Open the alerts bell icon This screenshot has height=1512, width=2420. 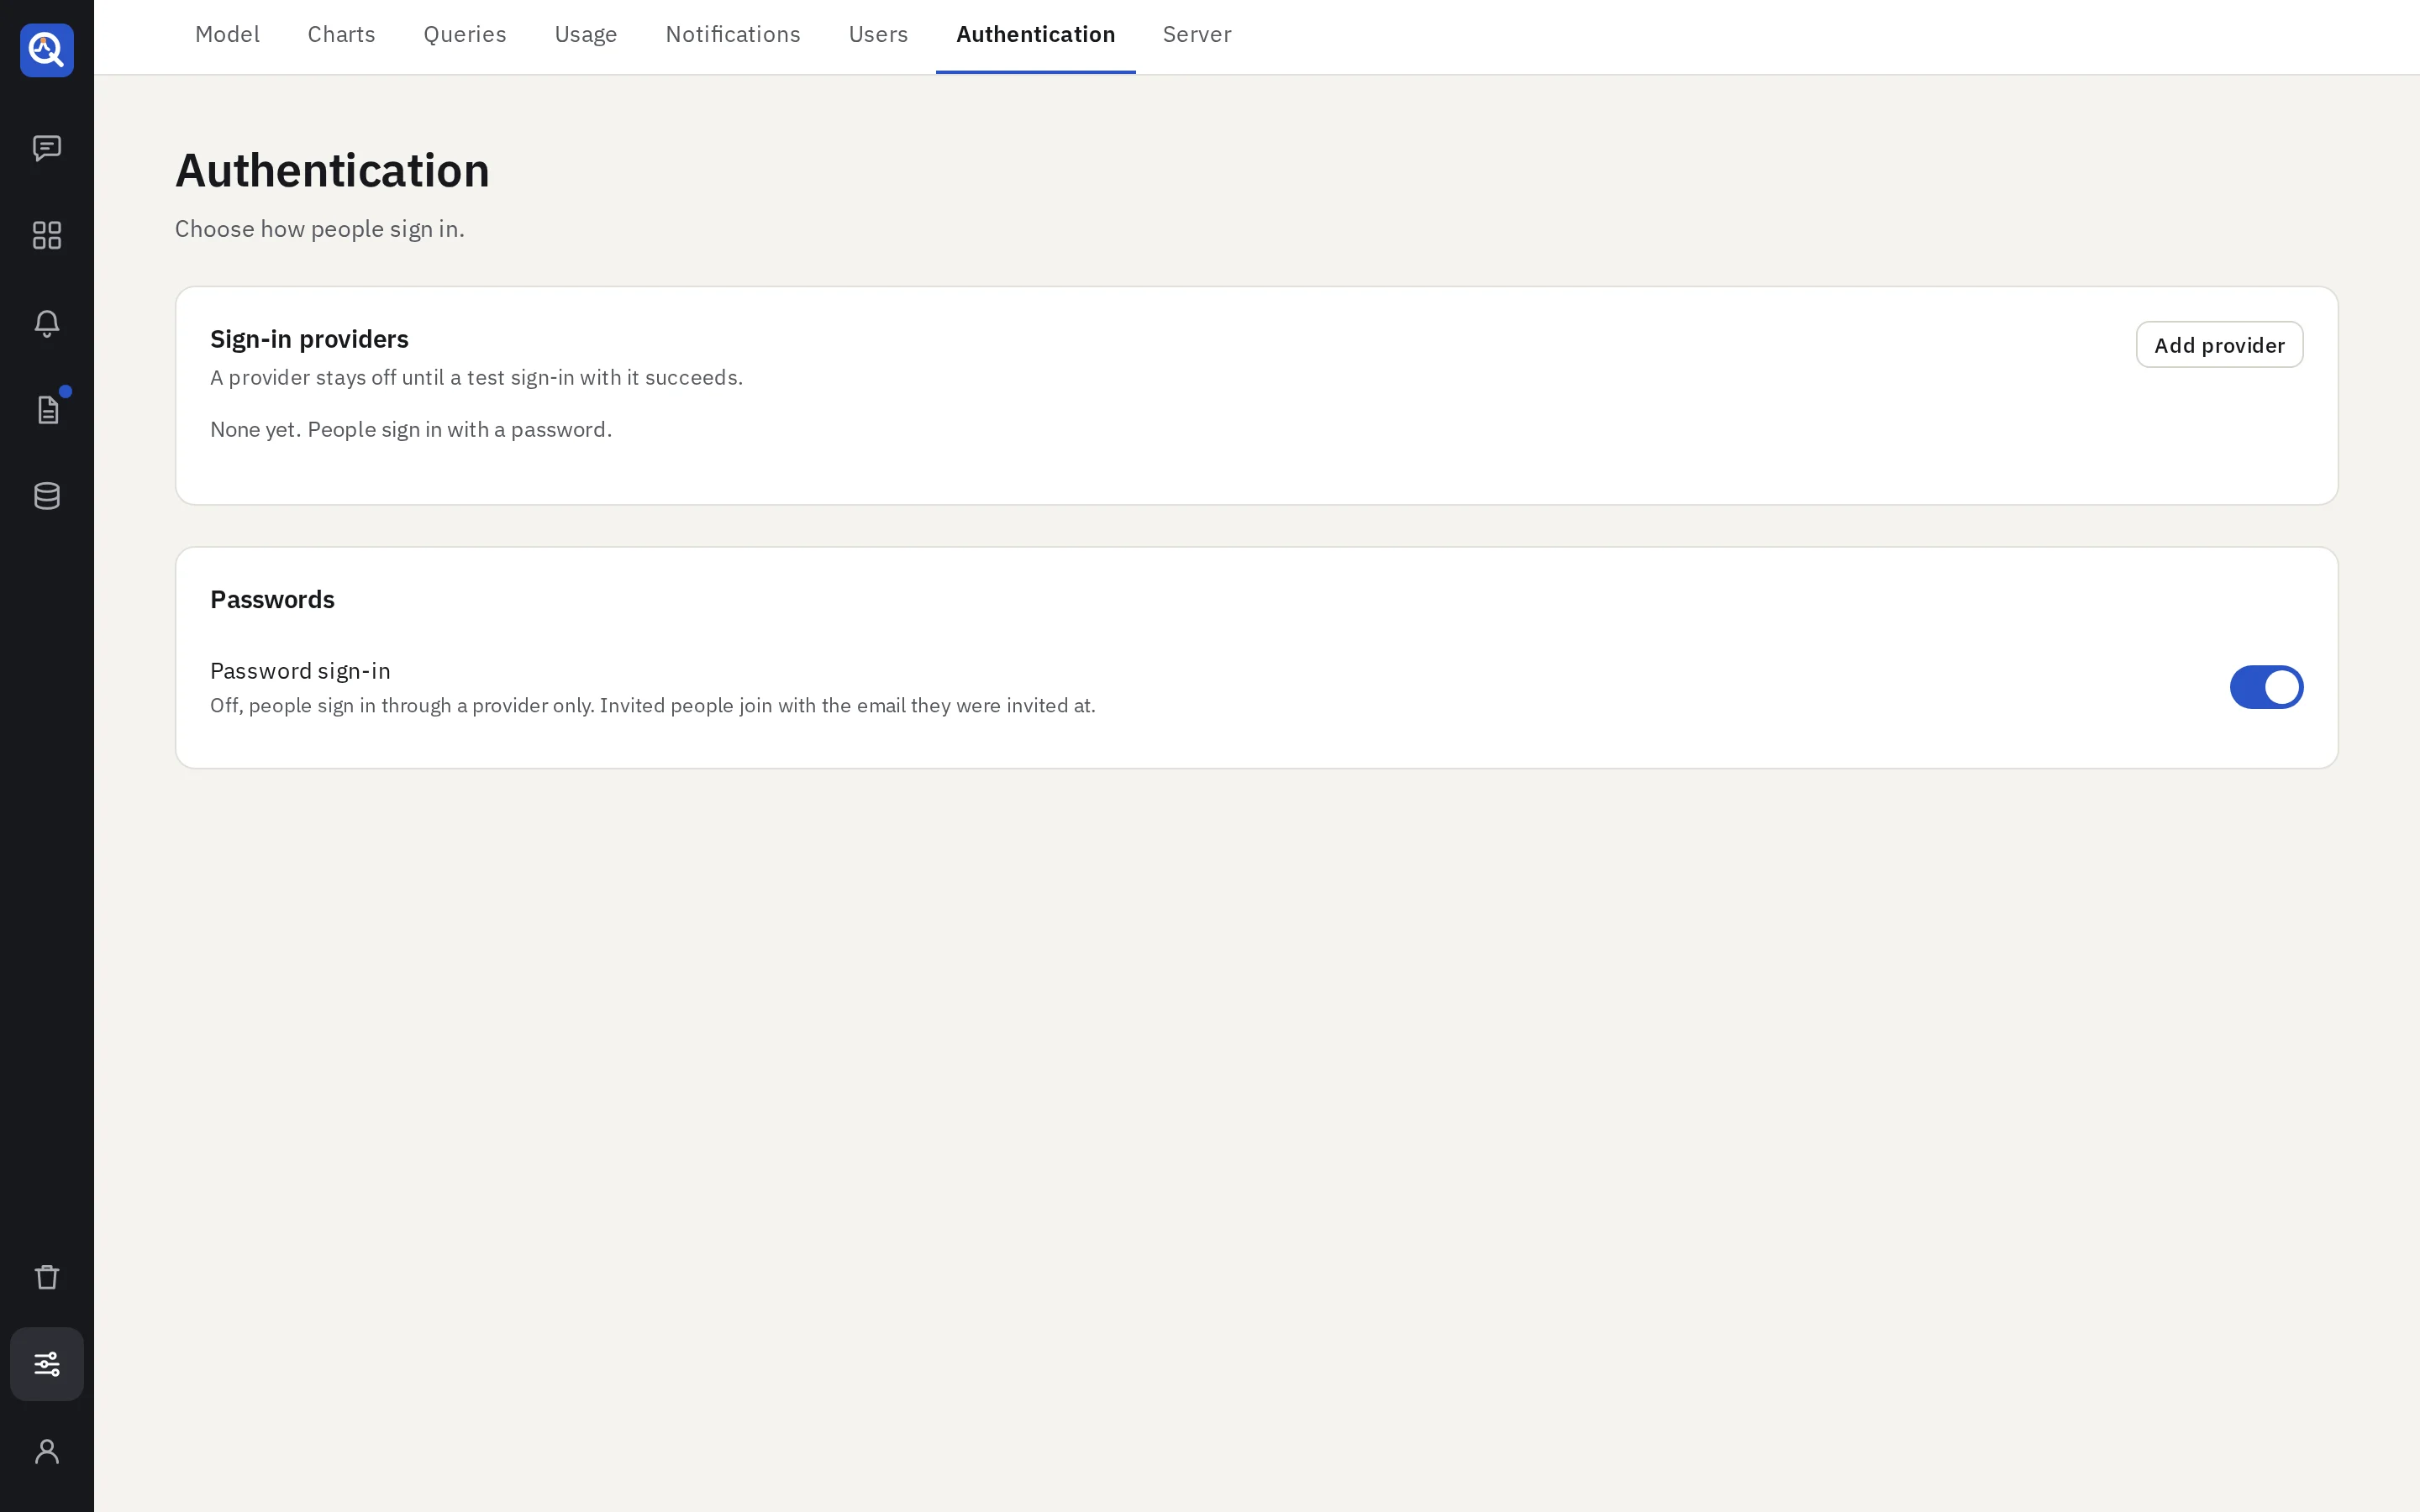point(47,323)
